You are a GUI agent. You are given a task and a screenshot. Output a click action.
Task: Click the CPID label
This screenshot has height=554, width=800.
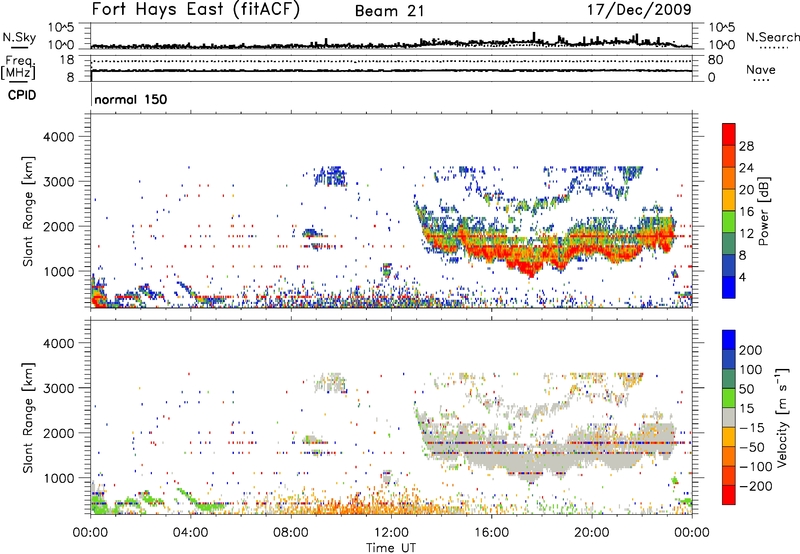[22, 95]
